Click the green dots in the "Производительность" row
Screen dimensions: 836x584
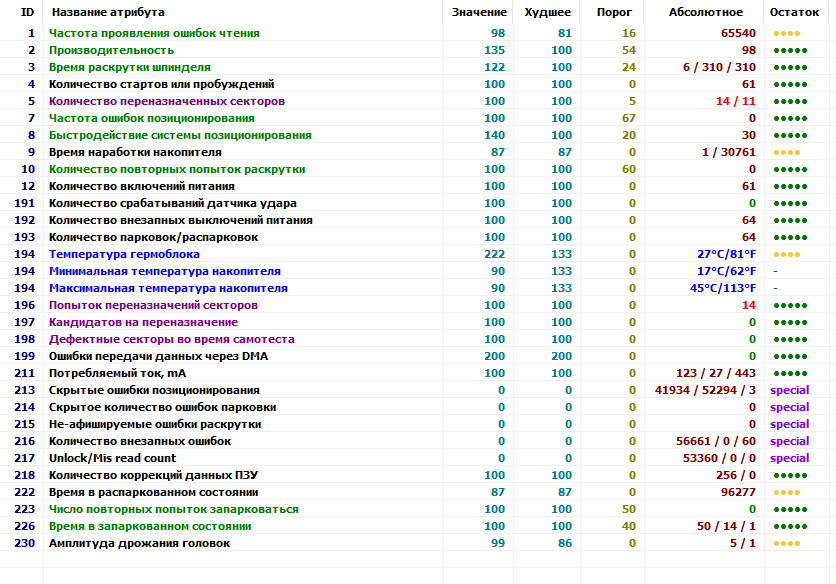[x=789, y=51]
